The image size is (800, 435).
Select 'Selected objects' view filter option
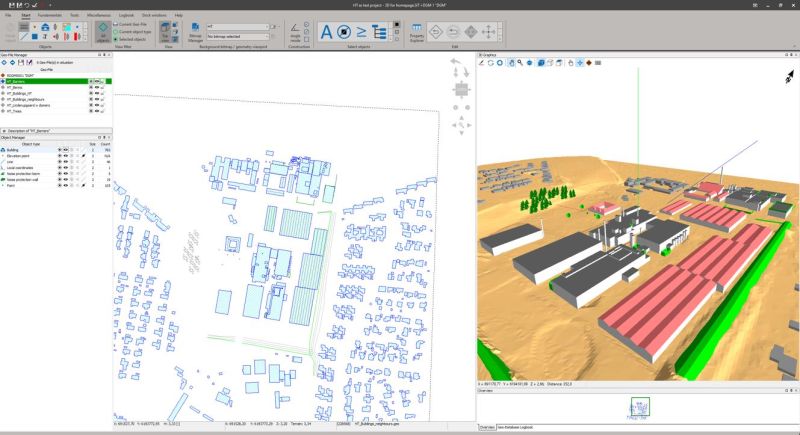[130, 39]
